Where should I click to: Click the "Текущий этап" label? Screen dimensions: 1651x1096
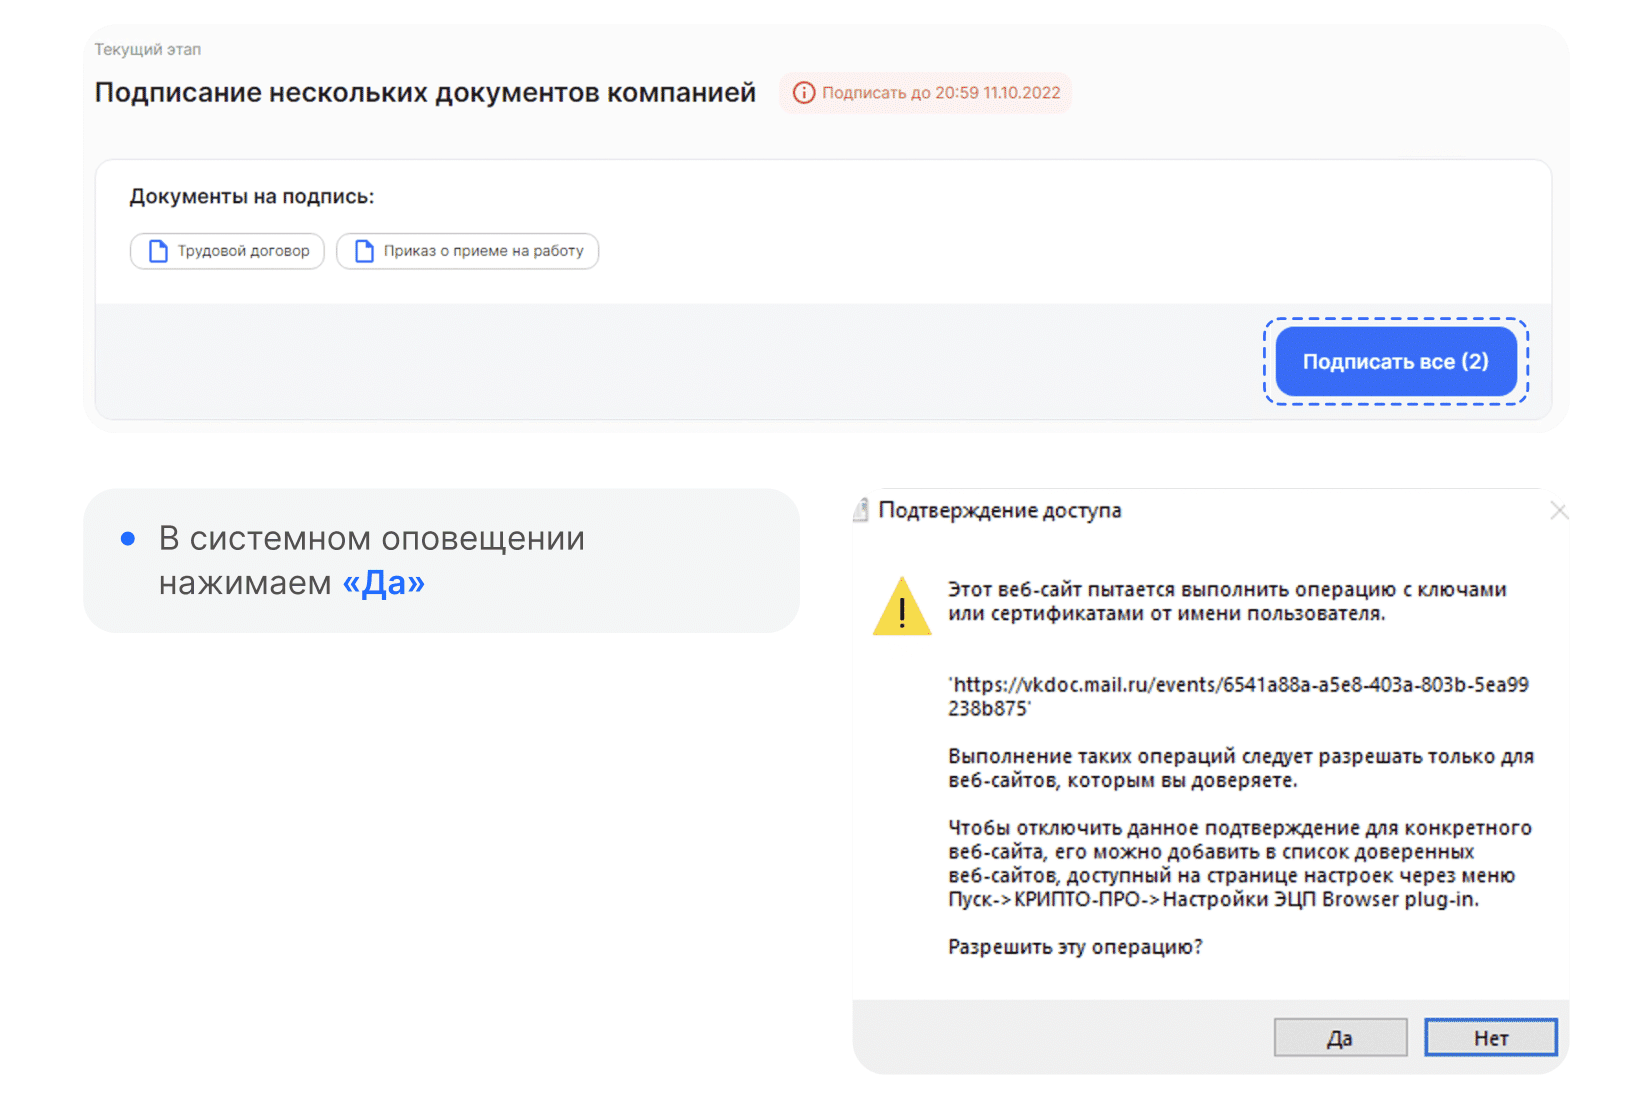pos(148,49)
